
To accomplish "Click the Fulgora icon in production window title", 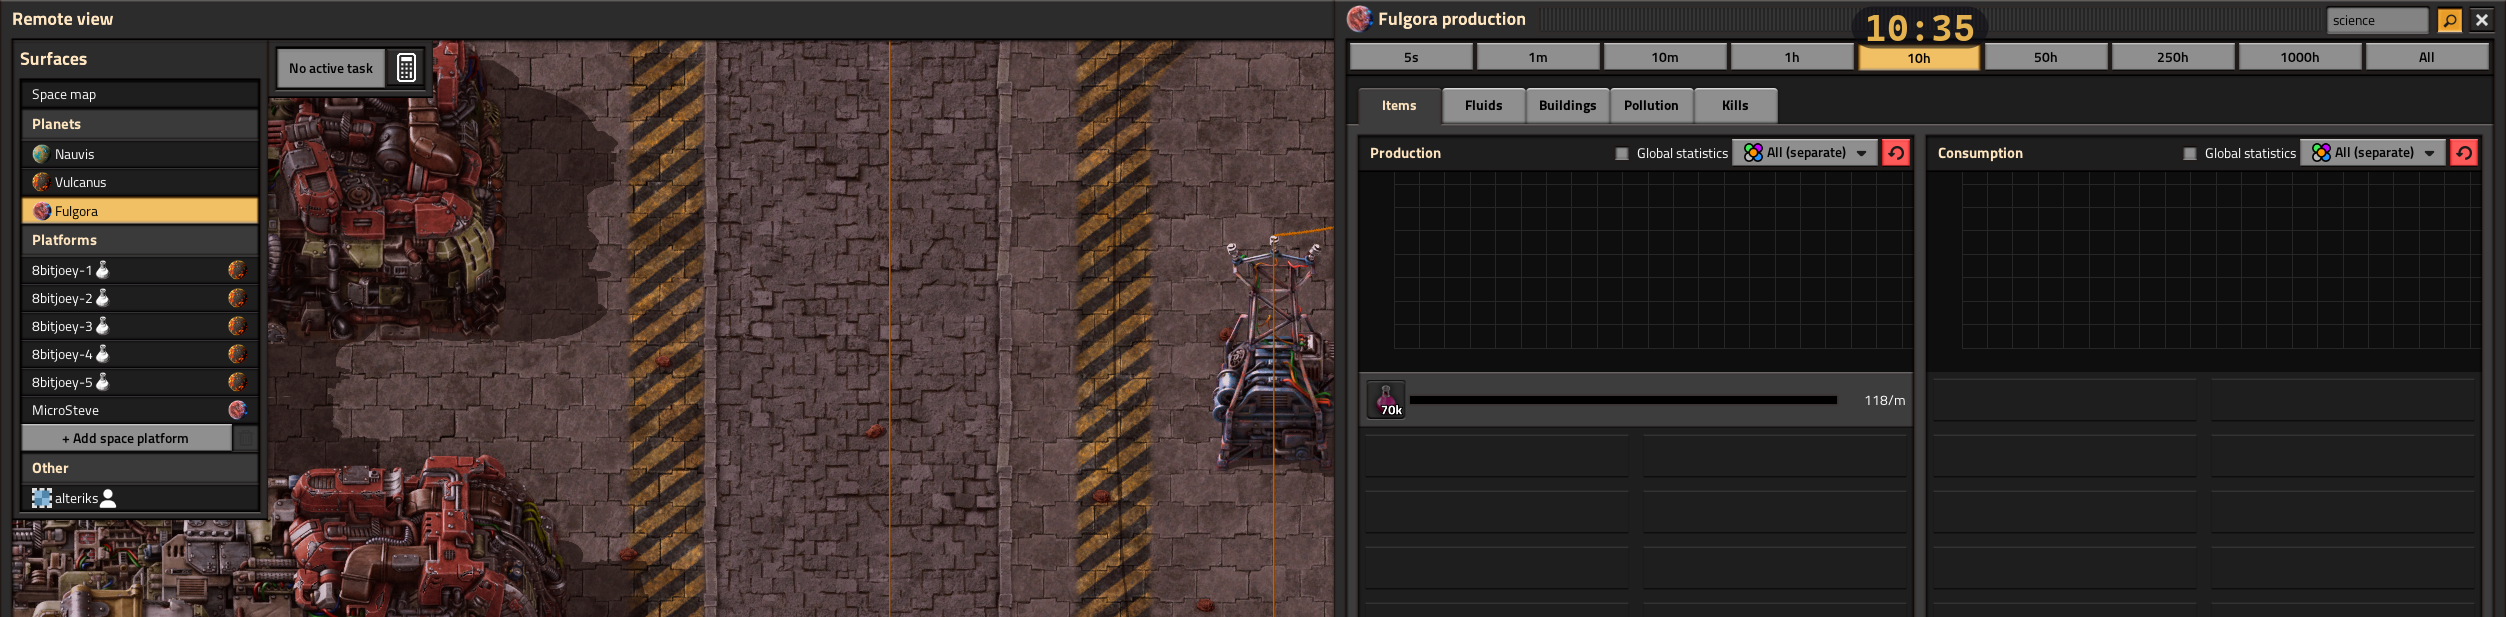I will pyautogui.click(x=1359, y=19).
